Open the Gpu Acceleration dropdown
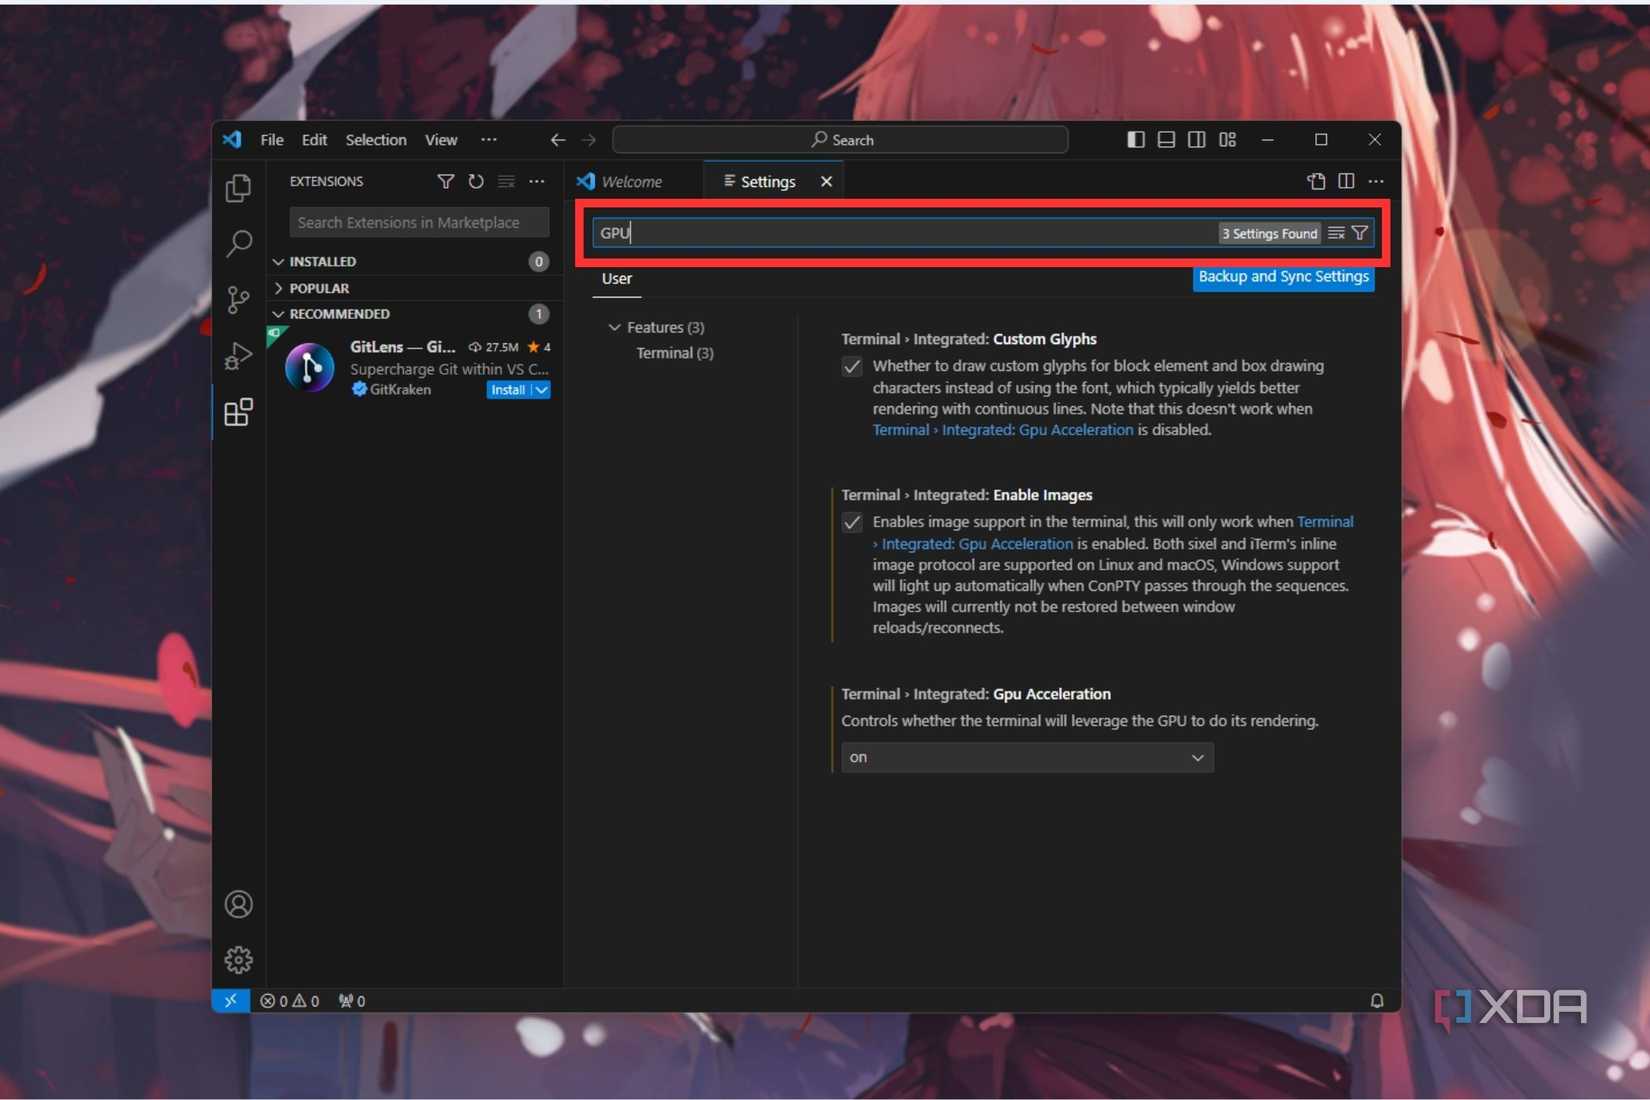This screenshot has height=1100, width=1650. (1027, 758)
